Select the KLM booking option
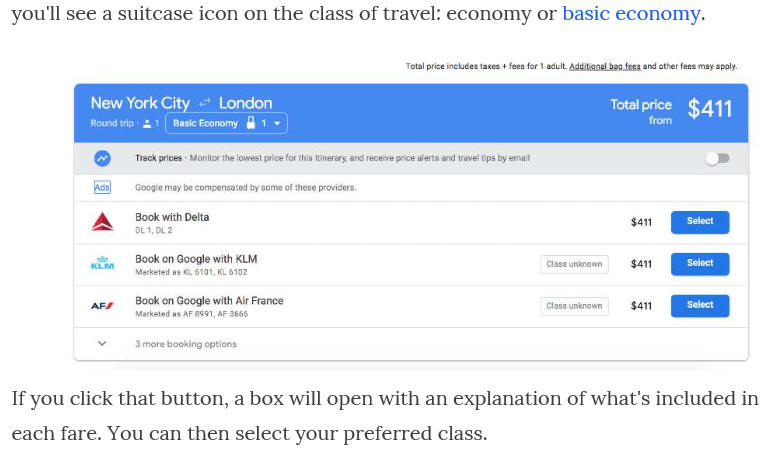This screenshot has width=778, height=454. pos(700,263)
